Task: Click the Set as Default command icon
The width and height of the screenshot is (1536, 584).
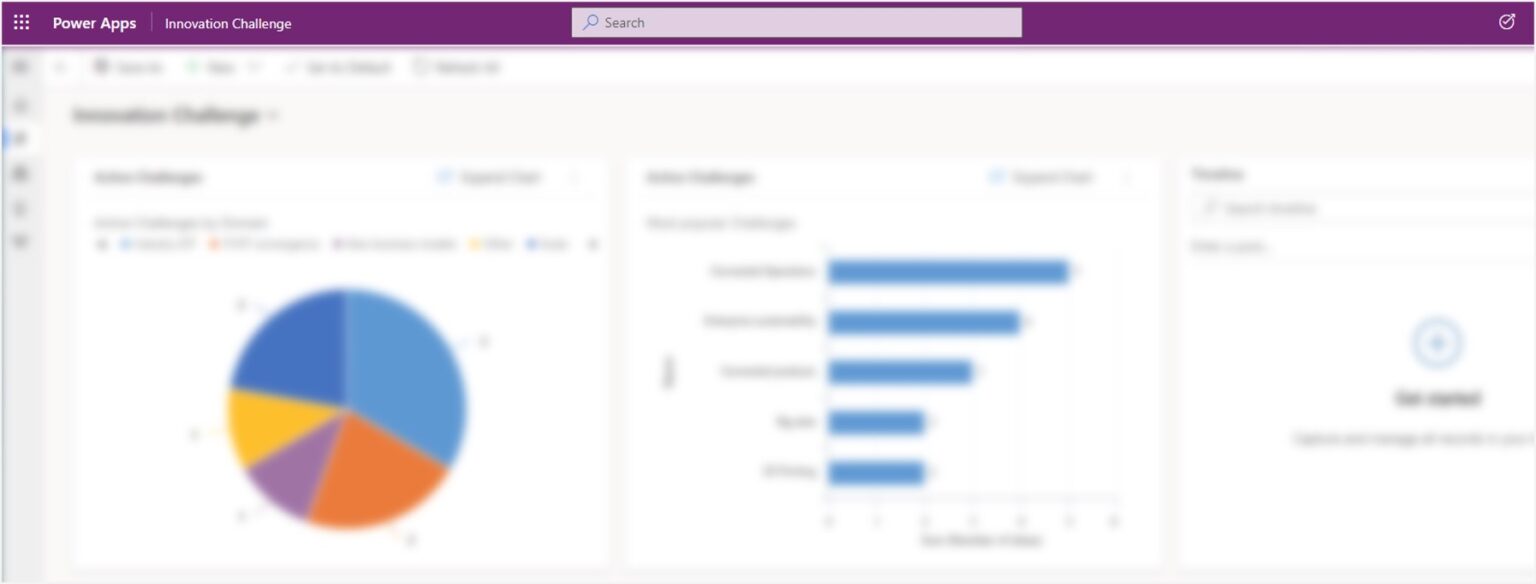Action: [x=293, y=67]
